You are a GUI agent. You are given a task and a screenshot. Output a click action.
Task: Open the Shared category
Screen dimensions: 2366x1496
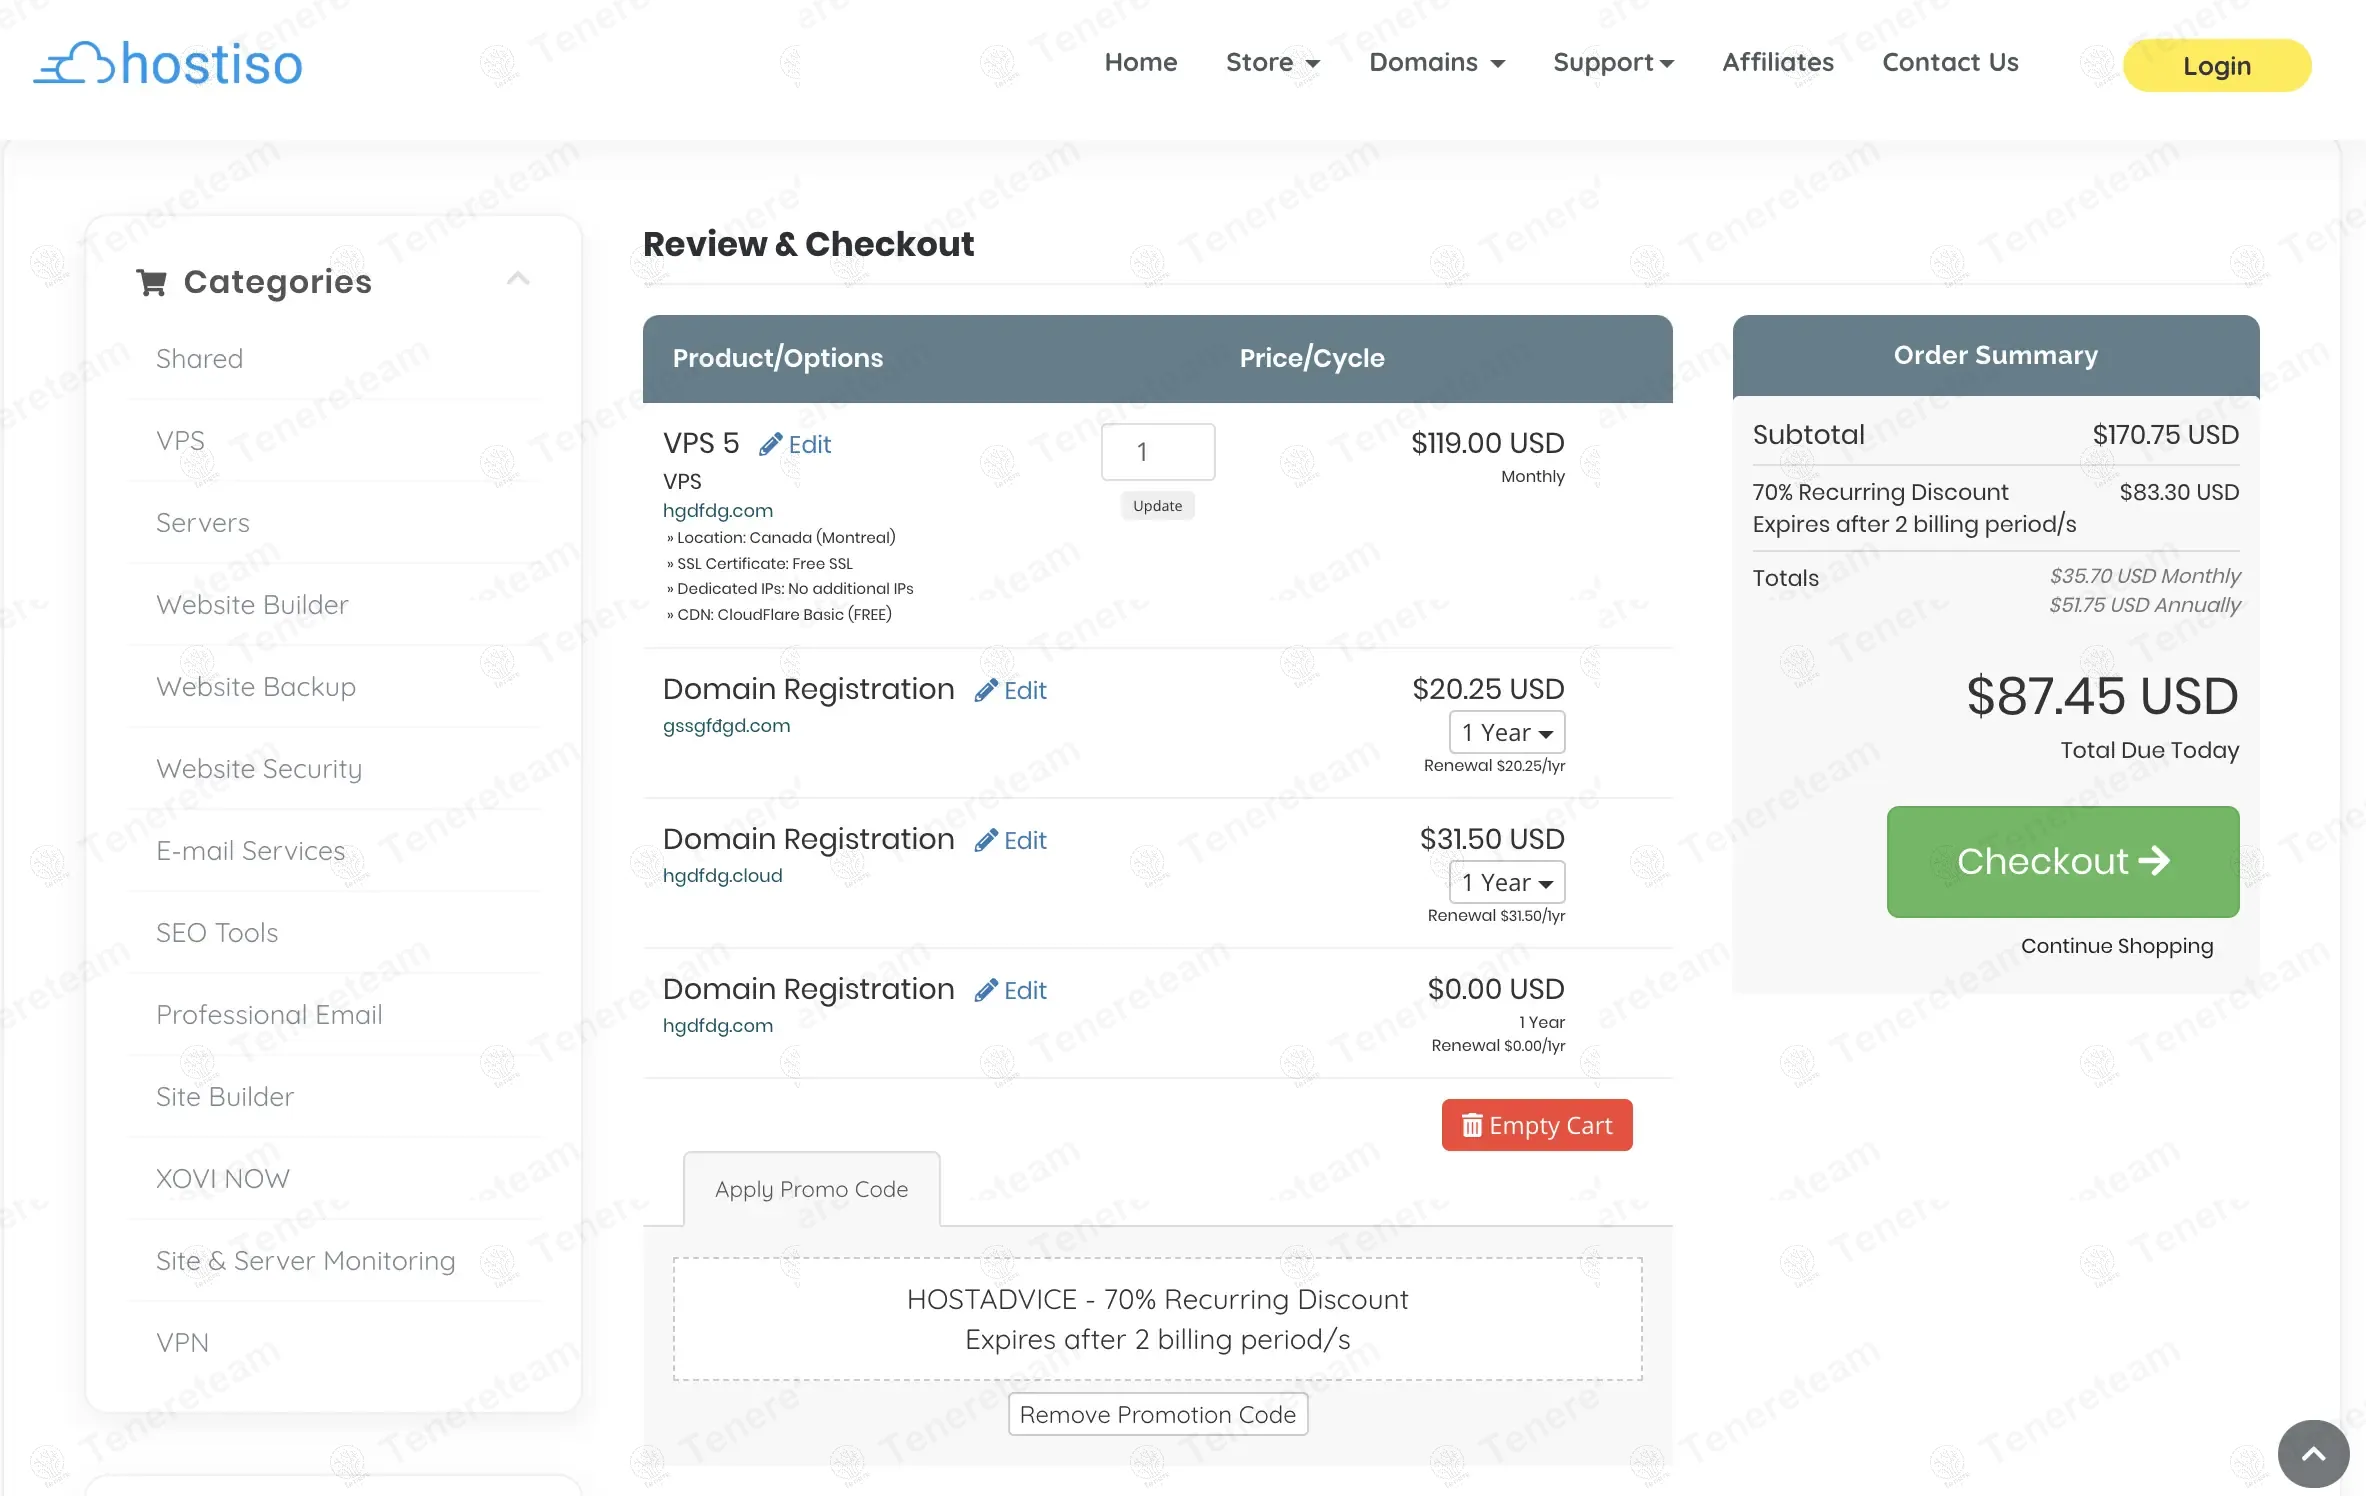pyautogui.click(x=199, y=359)
